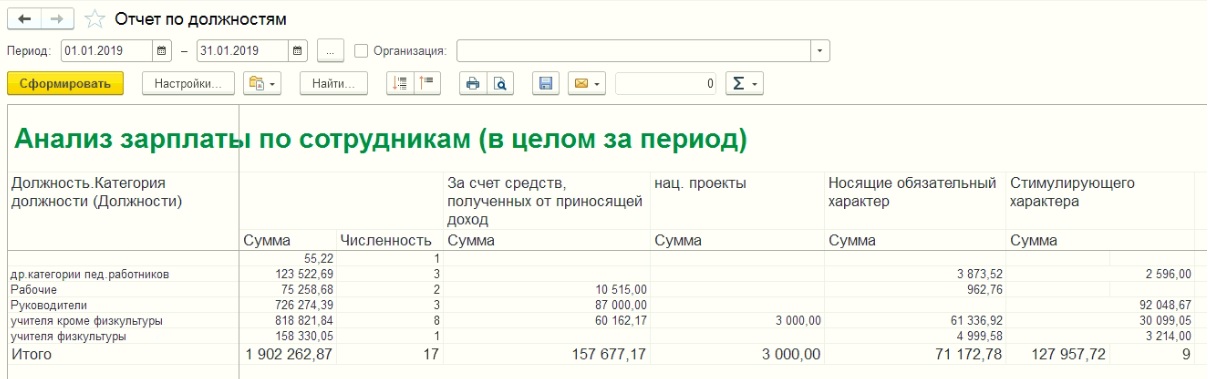Image resolution: width=1208 pixels, height=379 pixels.
Task: Add report to favorites with the star
Action: coord(95,19)
